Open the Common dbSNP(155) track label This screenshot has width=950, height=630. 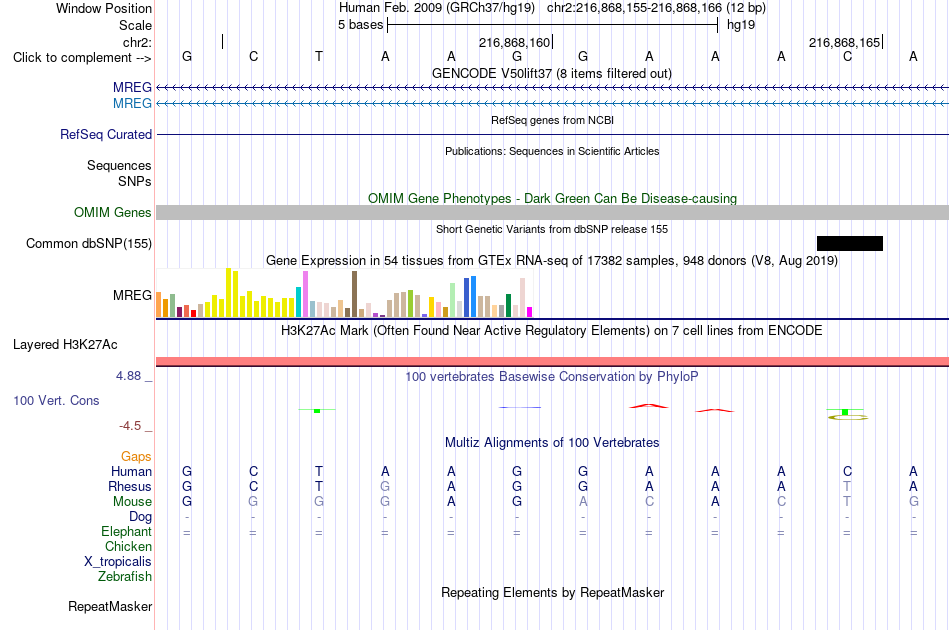tap(89, 244)
